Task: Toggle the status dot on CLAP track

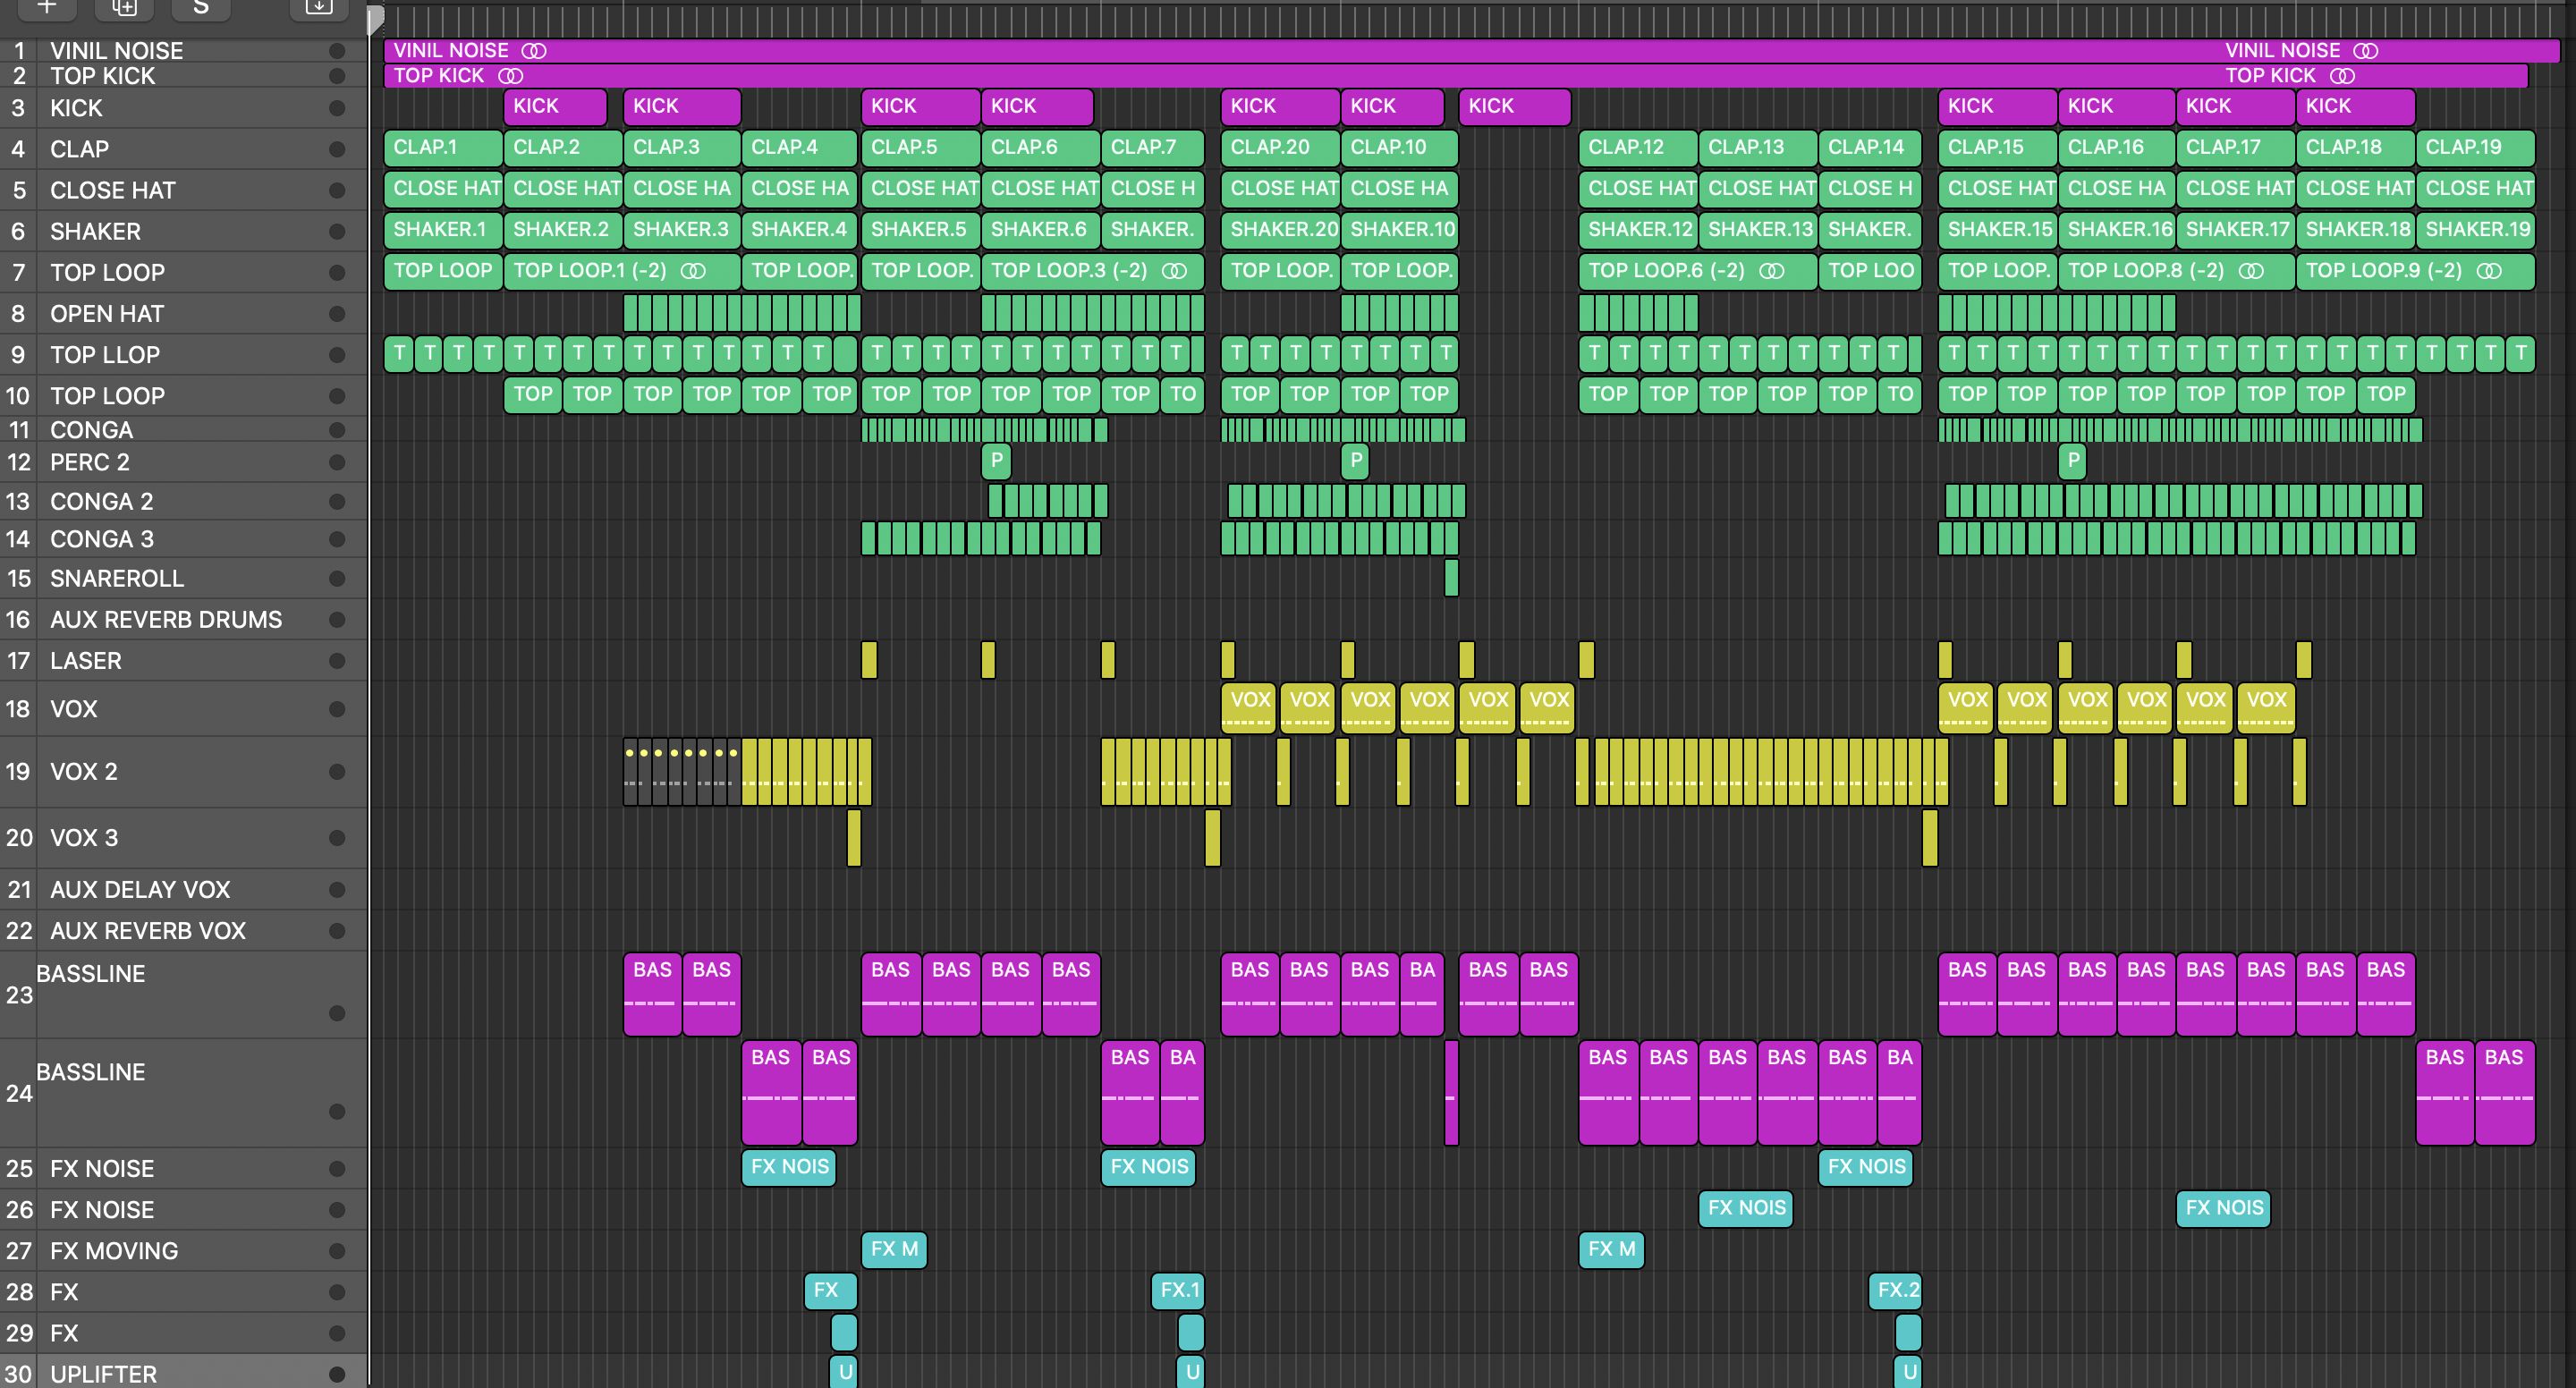Action: [337, 149]
